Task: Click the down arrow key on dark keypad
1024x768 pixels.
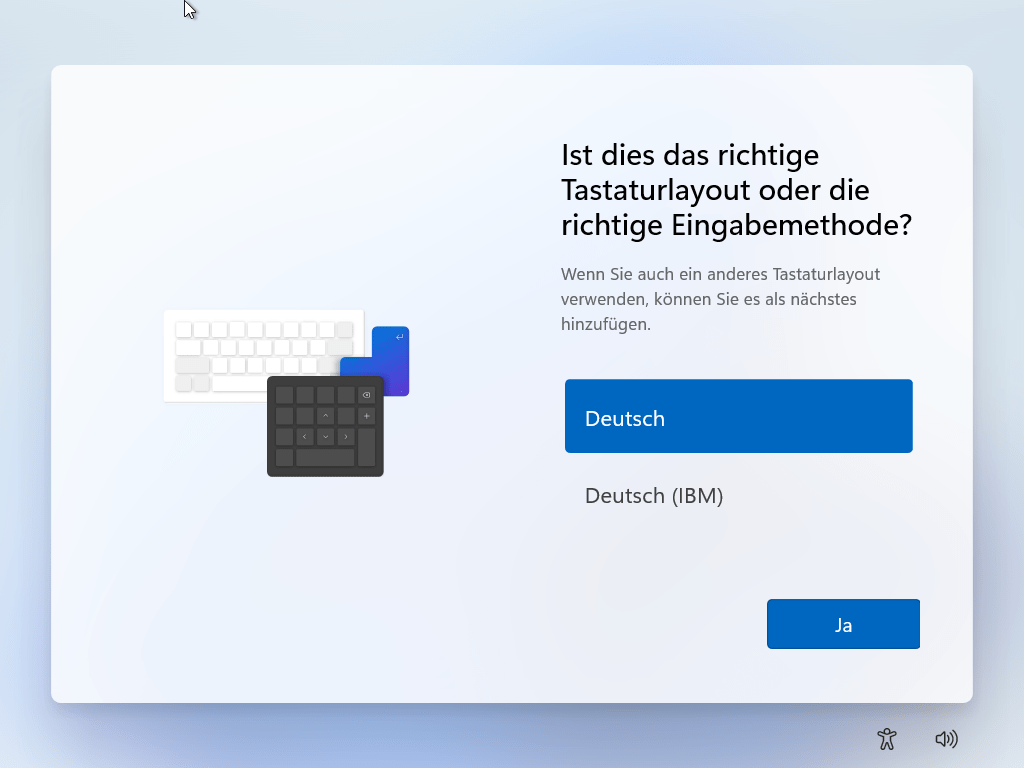Action: 326,437
